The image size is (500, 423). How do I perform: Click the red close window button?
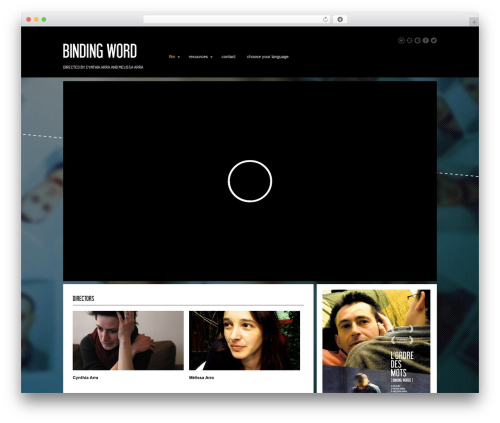(x=29, y=20)
